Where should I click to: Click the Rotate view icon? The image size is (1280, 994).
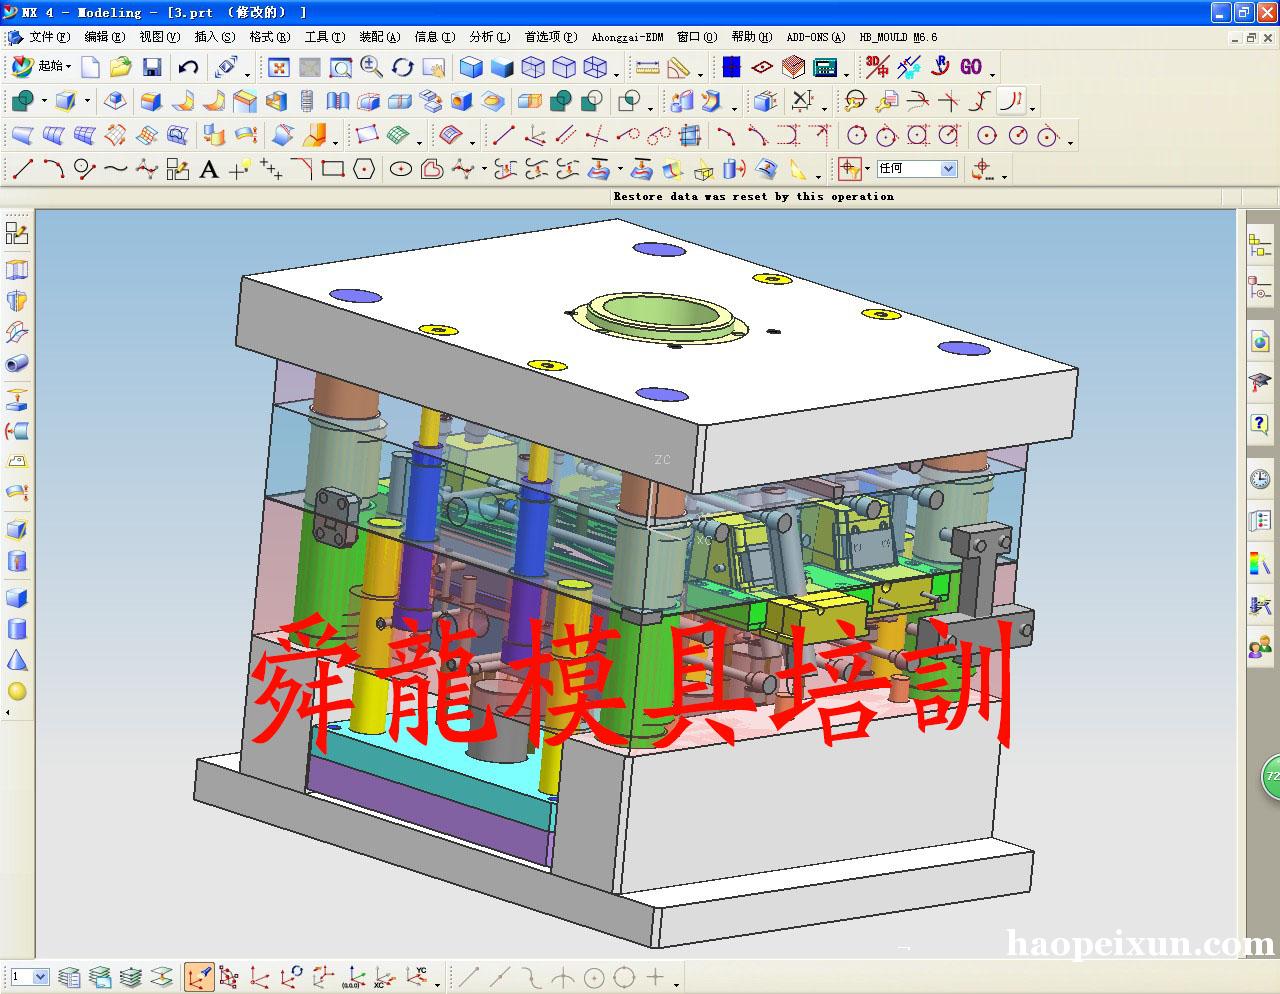click(x=403, y=67)
